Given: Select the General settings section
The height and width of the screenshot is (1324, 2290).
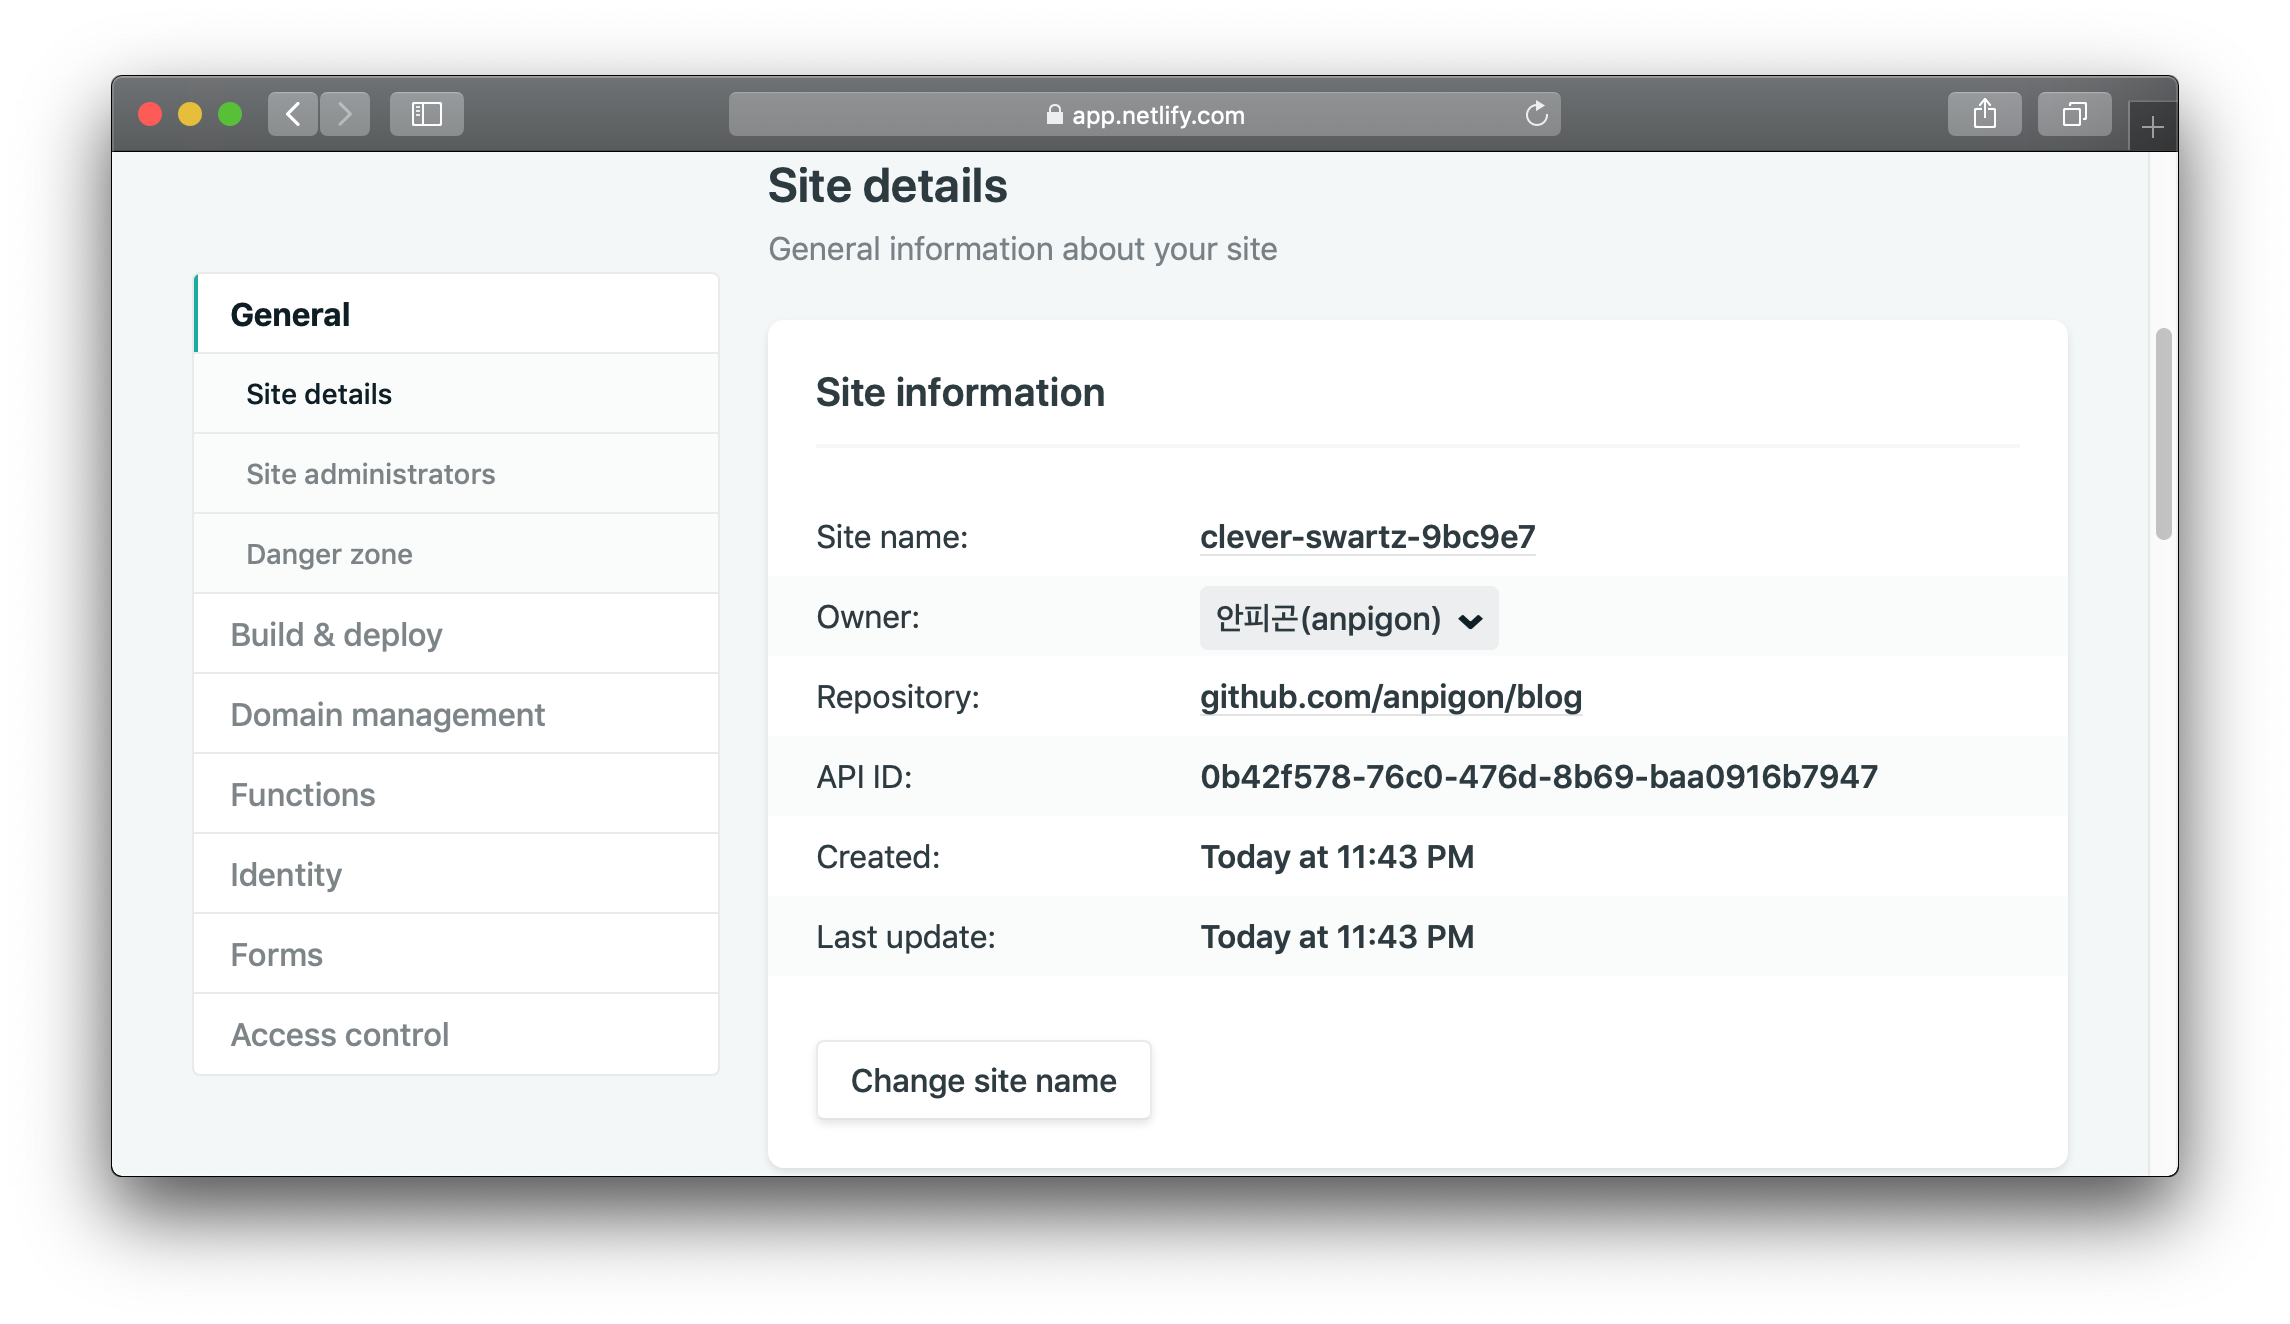Looking at the screenshot, I should 290,314.
